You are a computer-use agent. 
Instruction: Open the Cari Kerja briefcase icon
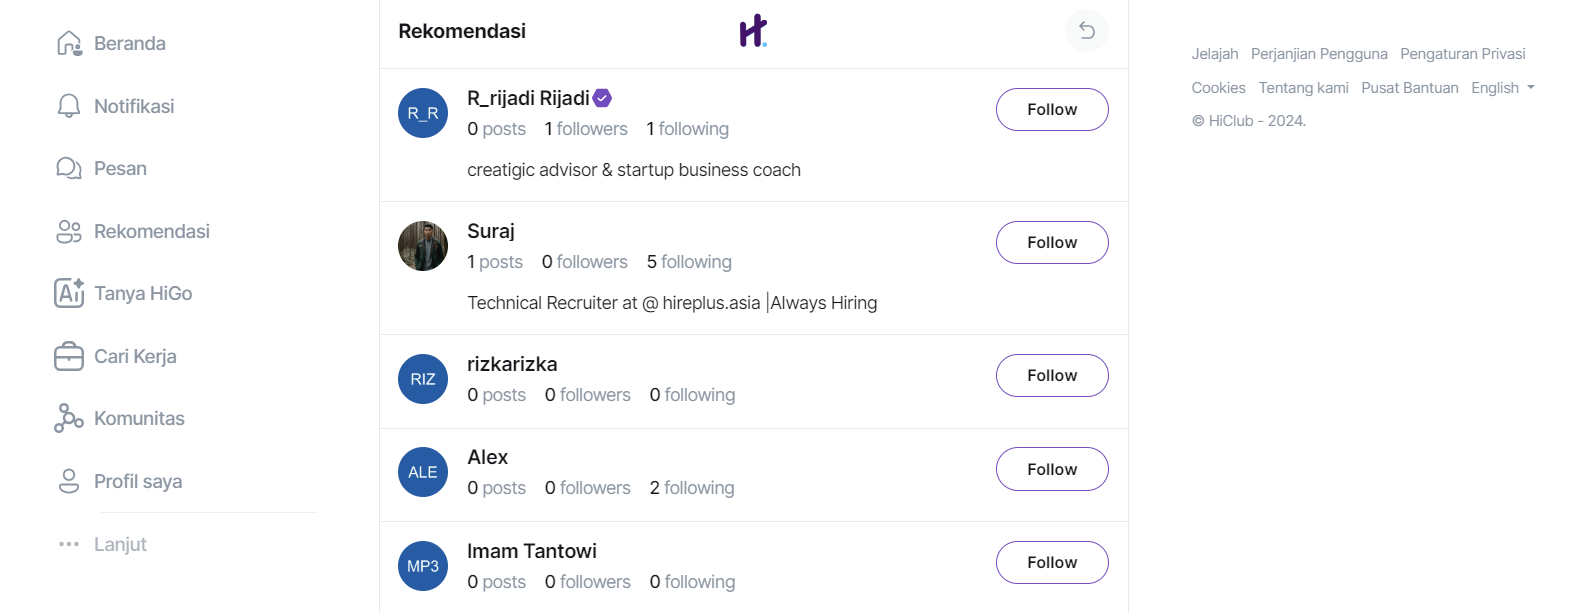point(69,356)
